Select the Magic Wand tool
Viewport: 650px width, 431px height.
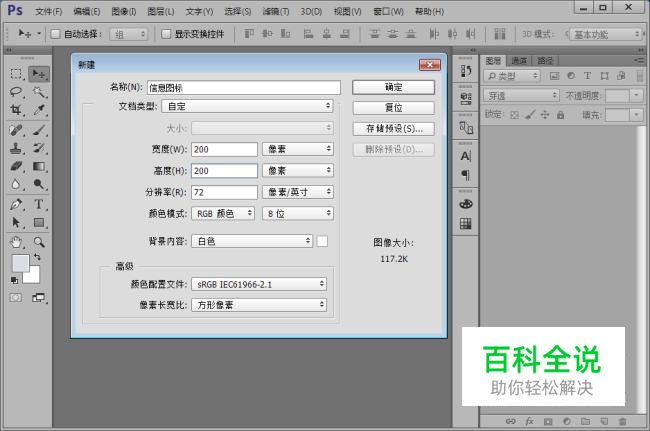point(39,92)
